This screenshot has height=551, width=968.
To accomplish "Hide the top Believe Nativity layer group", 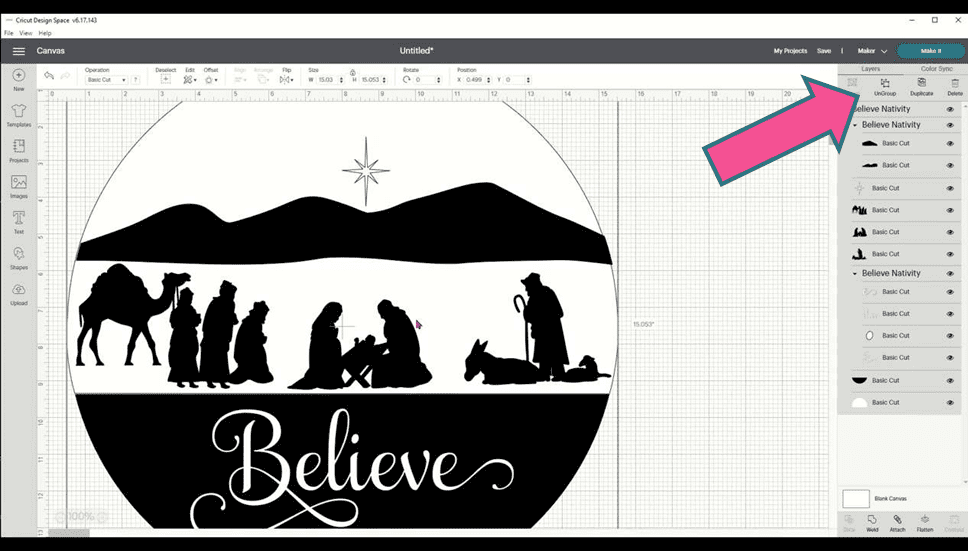I will (950, 109).
